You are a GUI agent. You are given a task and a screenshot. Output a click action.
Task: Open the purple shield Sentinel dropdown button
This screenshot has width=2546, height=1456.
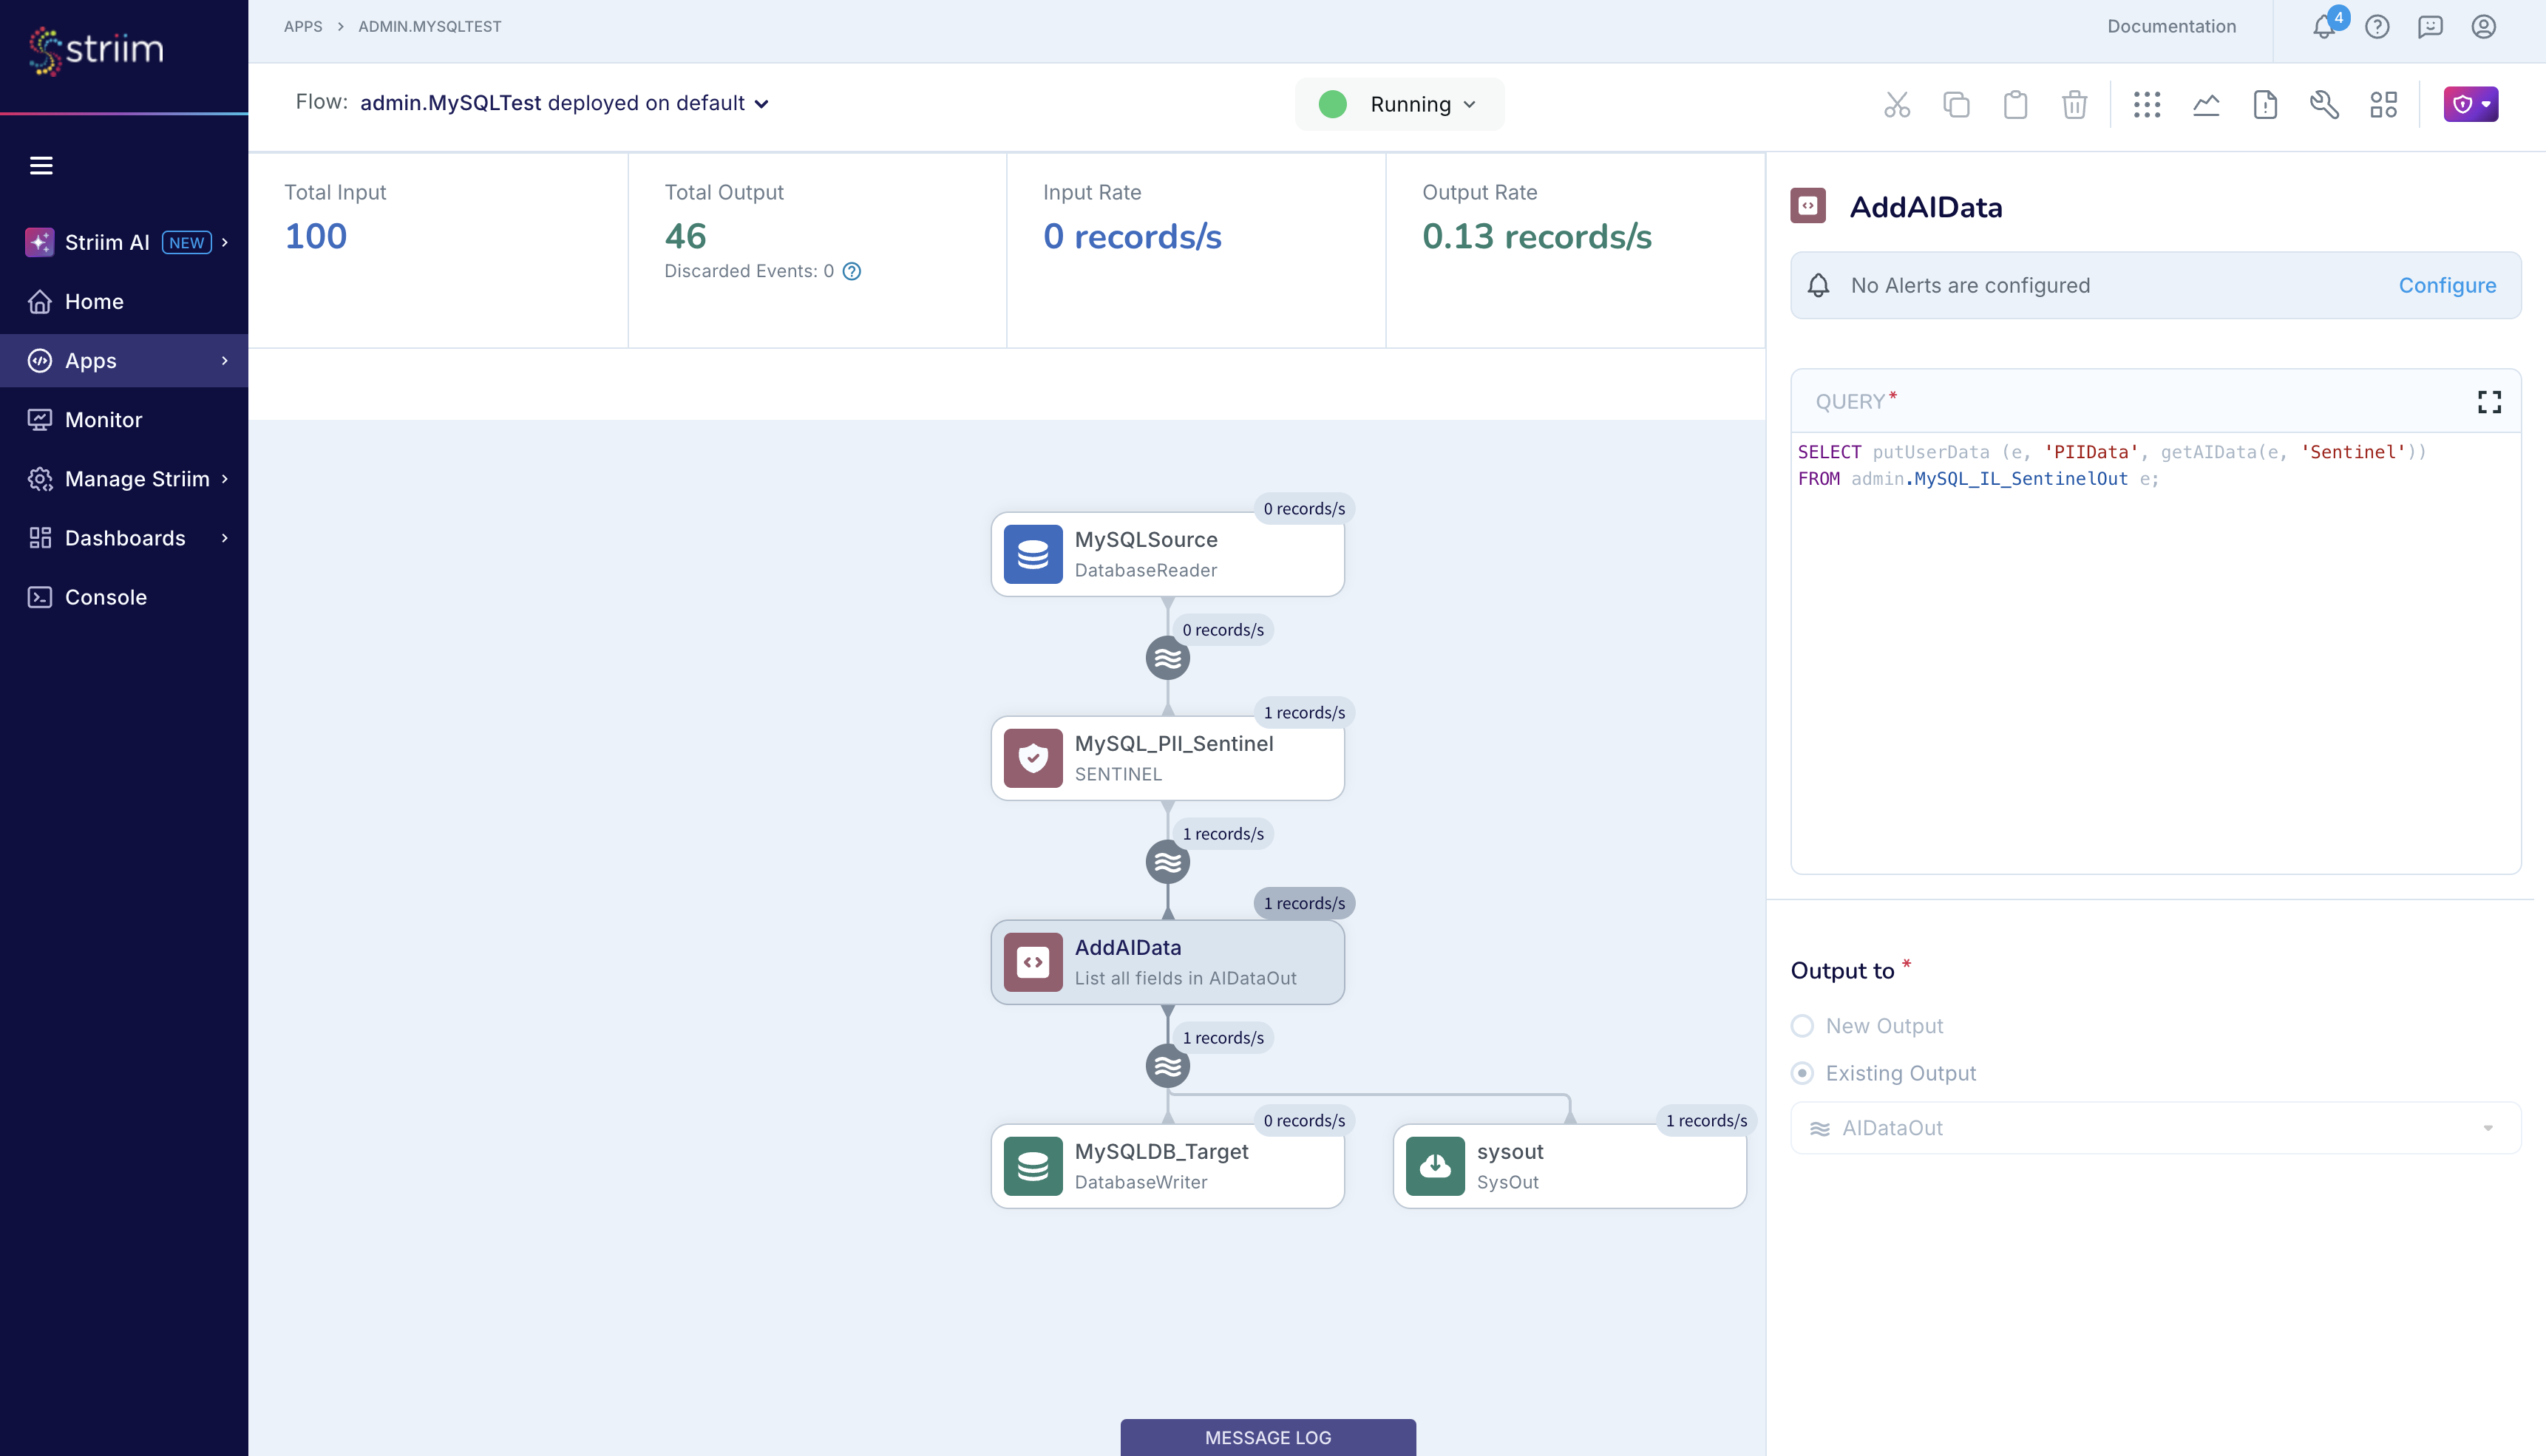2470,104
